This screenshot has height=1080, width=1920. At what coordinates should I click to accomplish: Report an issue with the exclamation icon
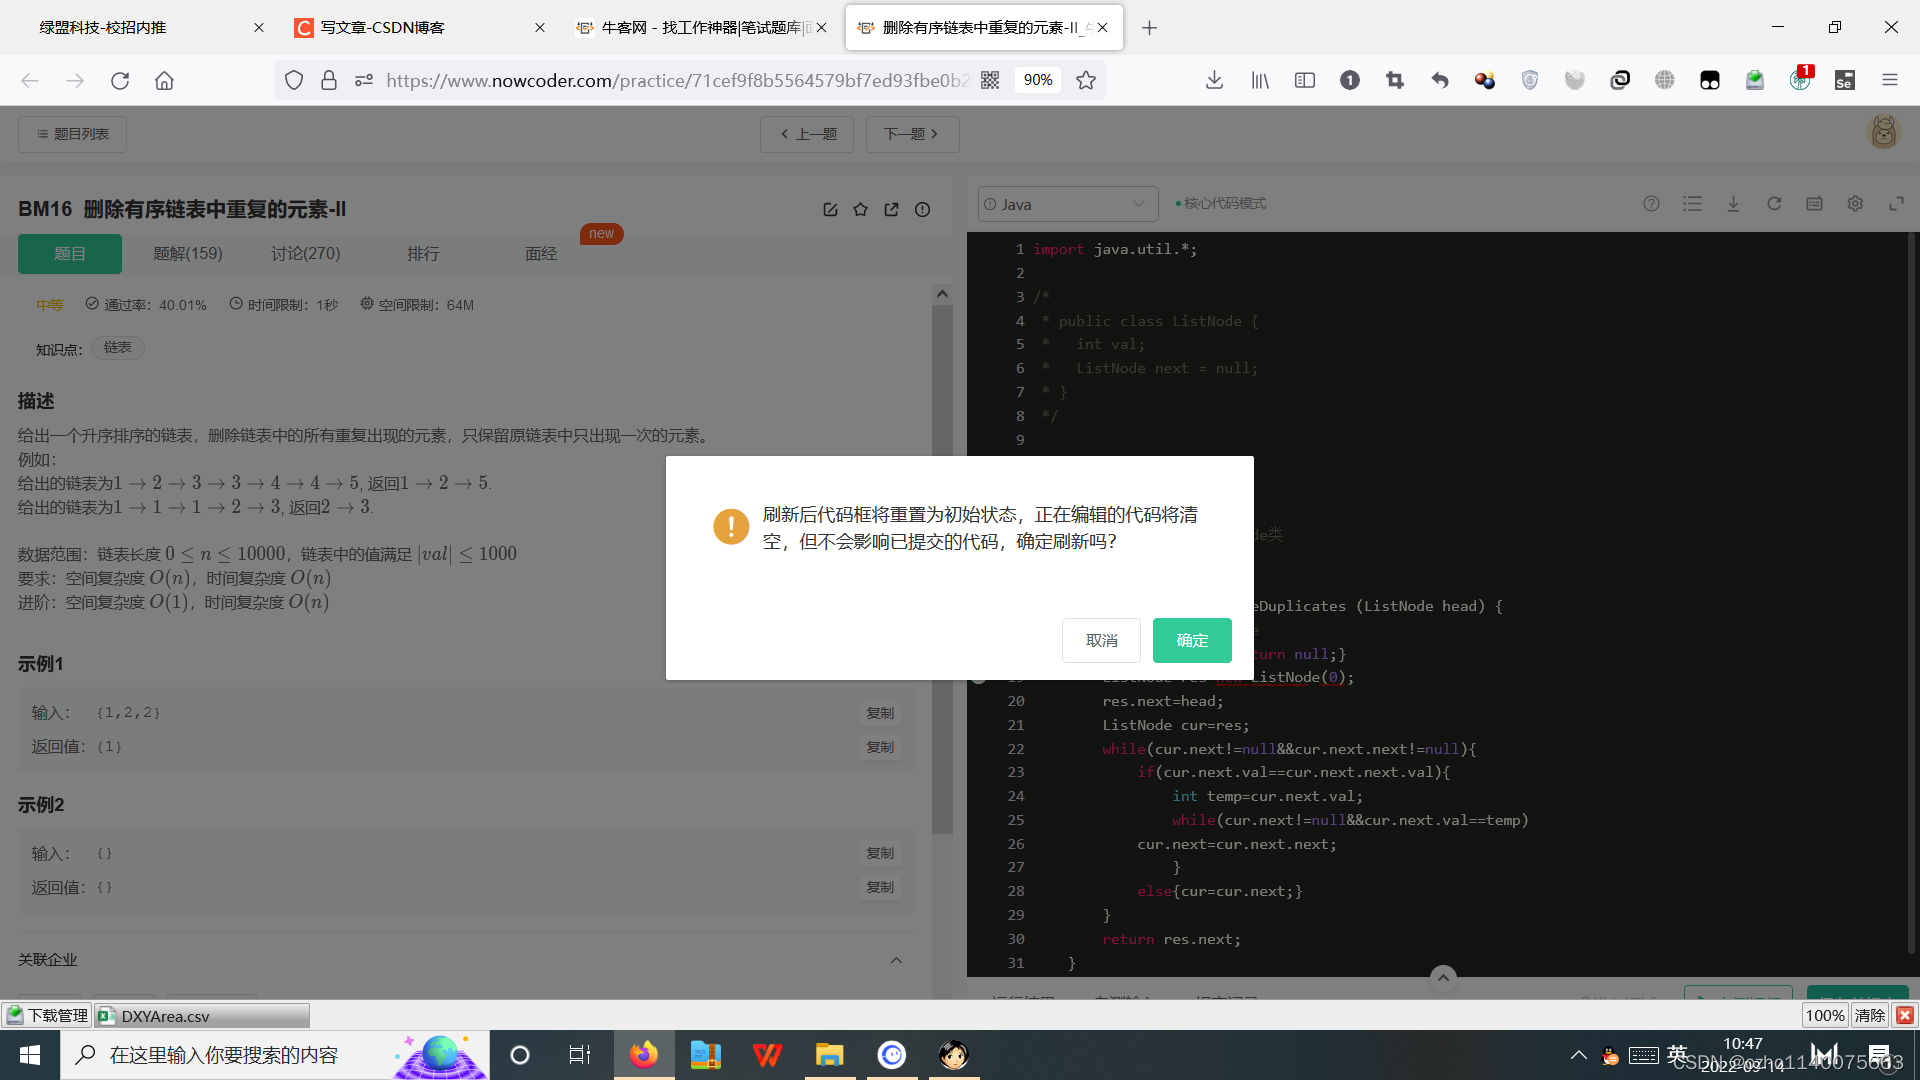[922, 209]
